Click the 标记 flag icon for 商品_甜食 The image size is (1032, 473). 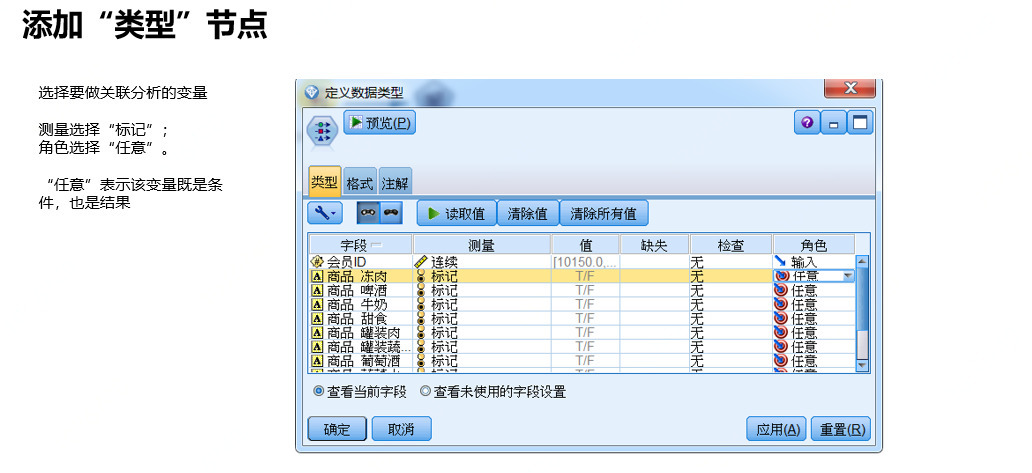point(421,318)
